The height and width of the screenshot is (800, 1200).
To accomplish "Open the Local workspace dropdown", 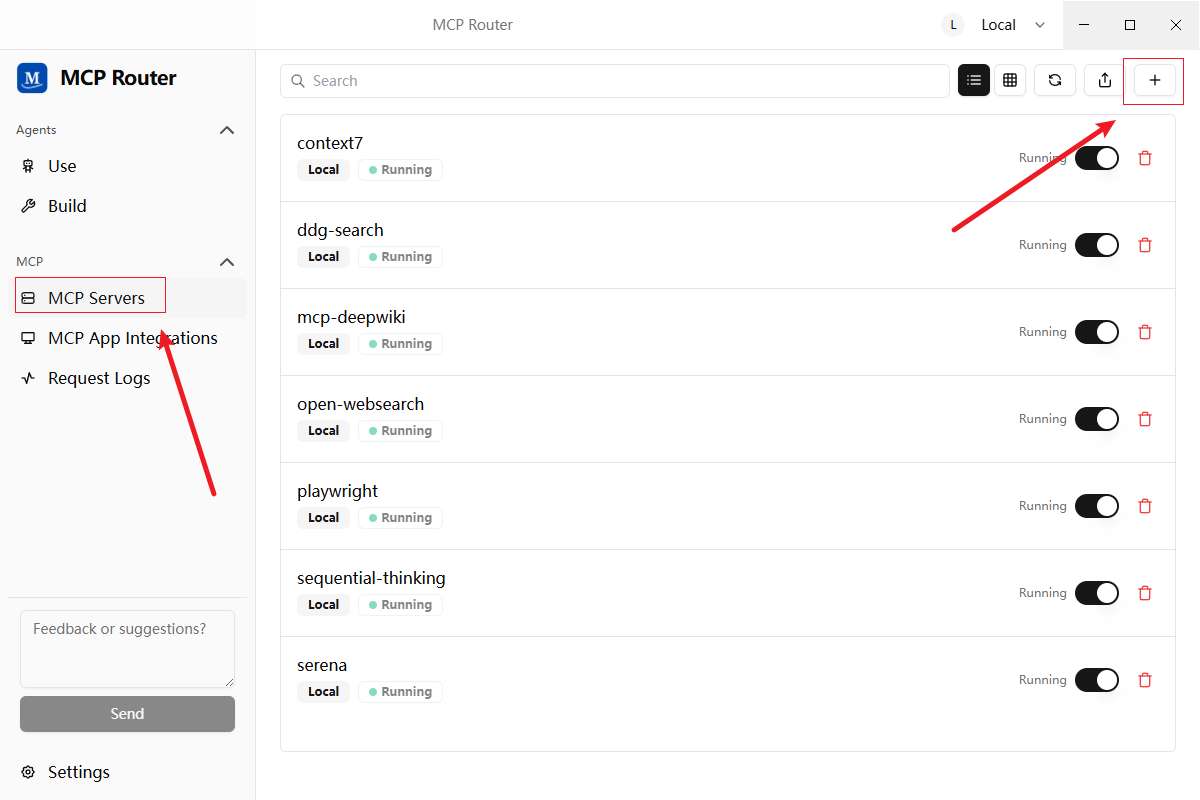I will pos(995,25).
